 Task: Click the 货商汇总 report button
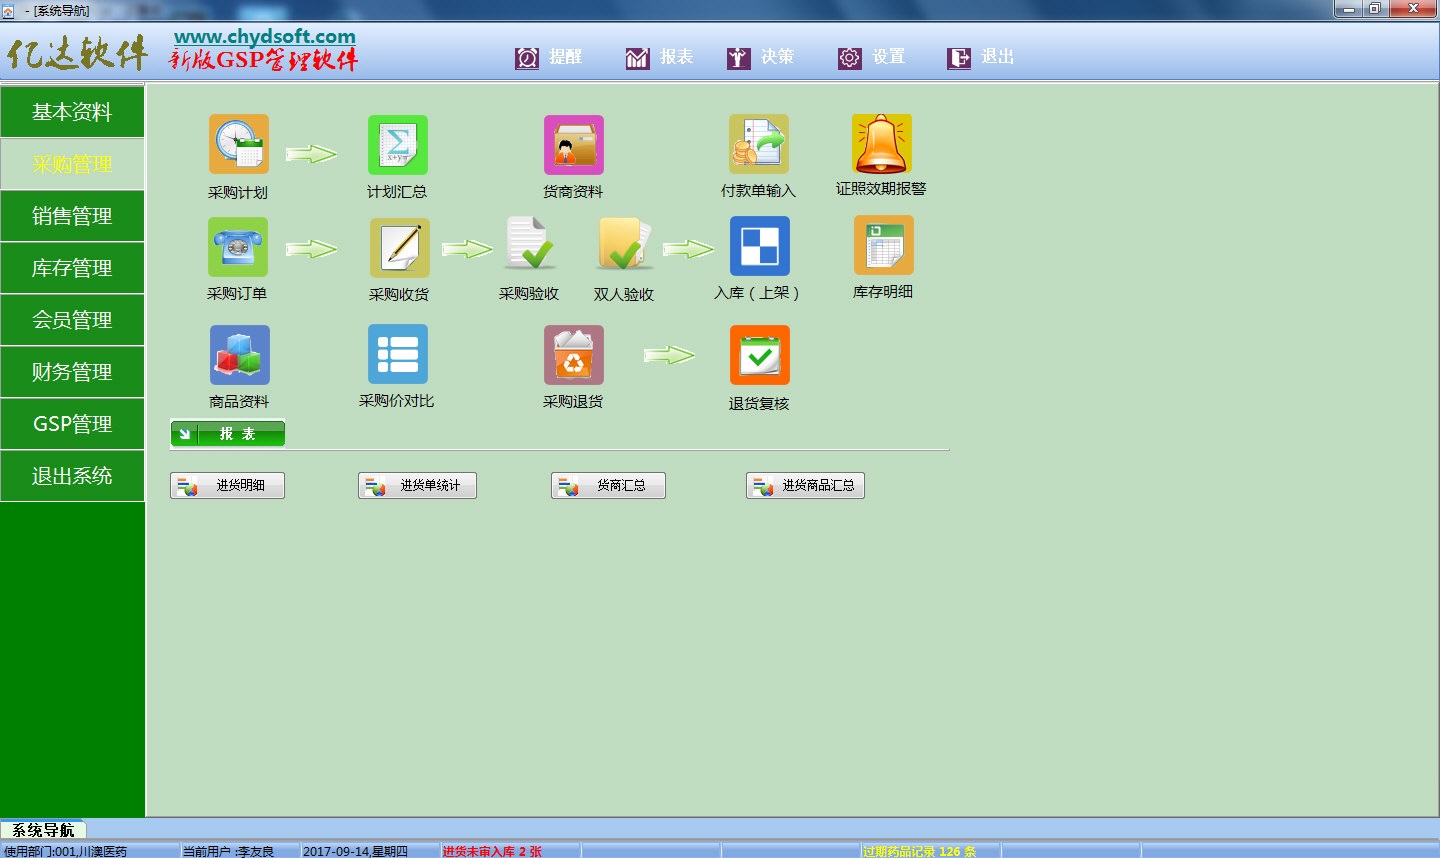tap(608, 485)
